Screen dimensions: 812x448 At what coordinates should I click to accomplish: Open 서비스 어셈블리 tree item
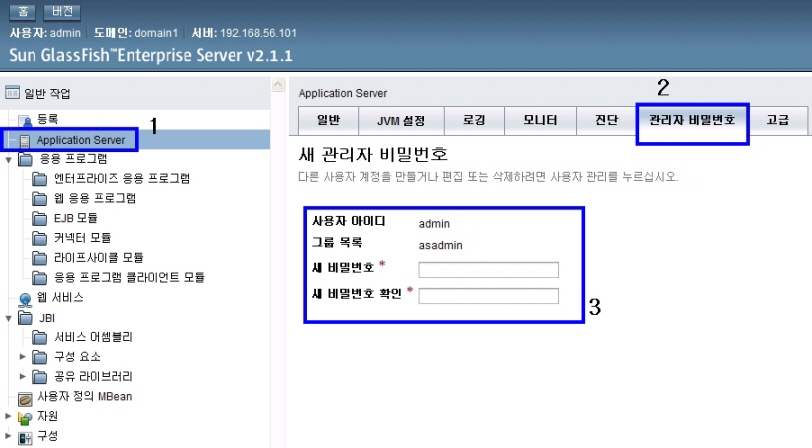pos(93,337)
